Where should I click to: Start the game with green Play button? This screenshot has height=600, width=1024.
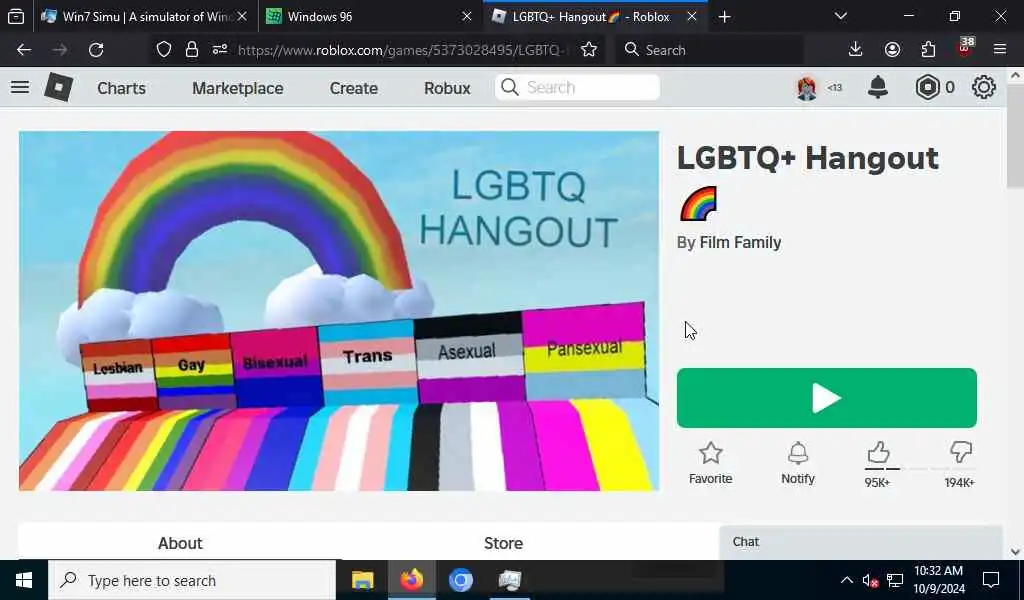click(x=826, y=398)
